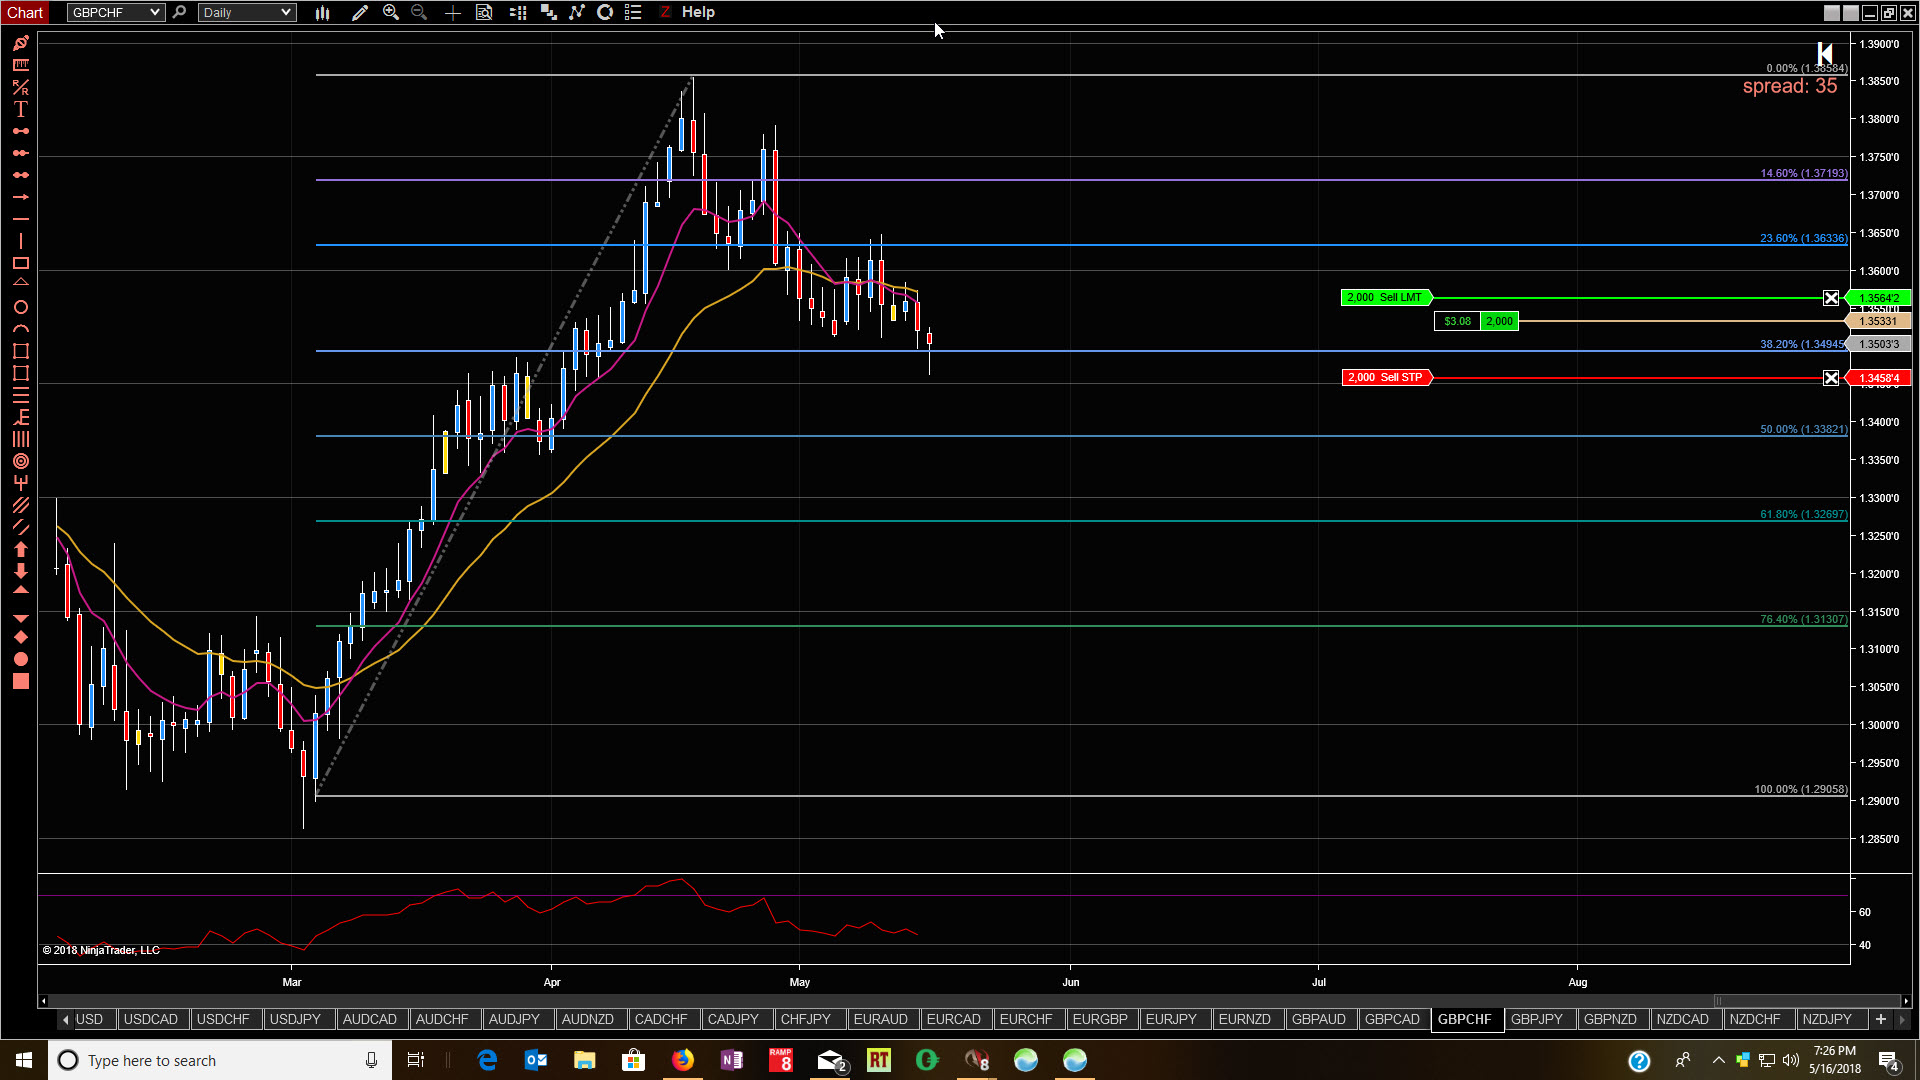Click the zoom in magnifier
The width and height of the screenshot is (1920, 1080).
[391, 13]
